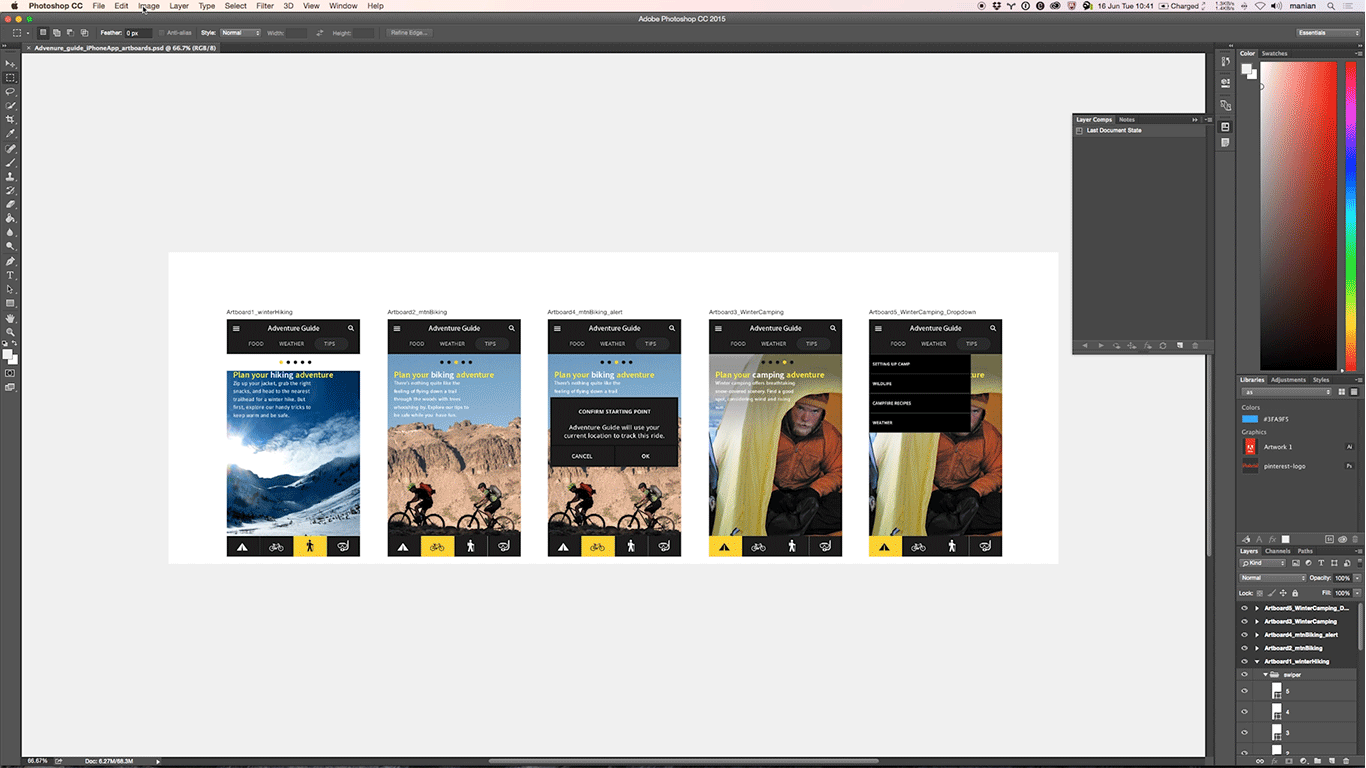Image resolution: width=1366 pixels, height=768 pixels.
Task: Open the Style dropdown in options bar
Action: click(240, 33)
